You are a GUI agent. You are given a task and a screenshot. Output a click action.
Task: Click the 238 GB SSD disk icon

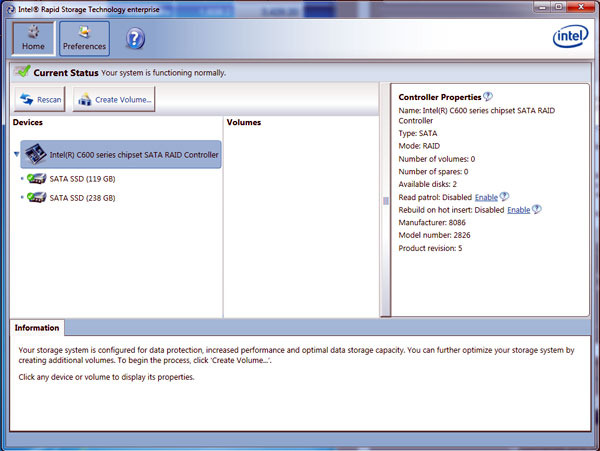coord(37,197)
